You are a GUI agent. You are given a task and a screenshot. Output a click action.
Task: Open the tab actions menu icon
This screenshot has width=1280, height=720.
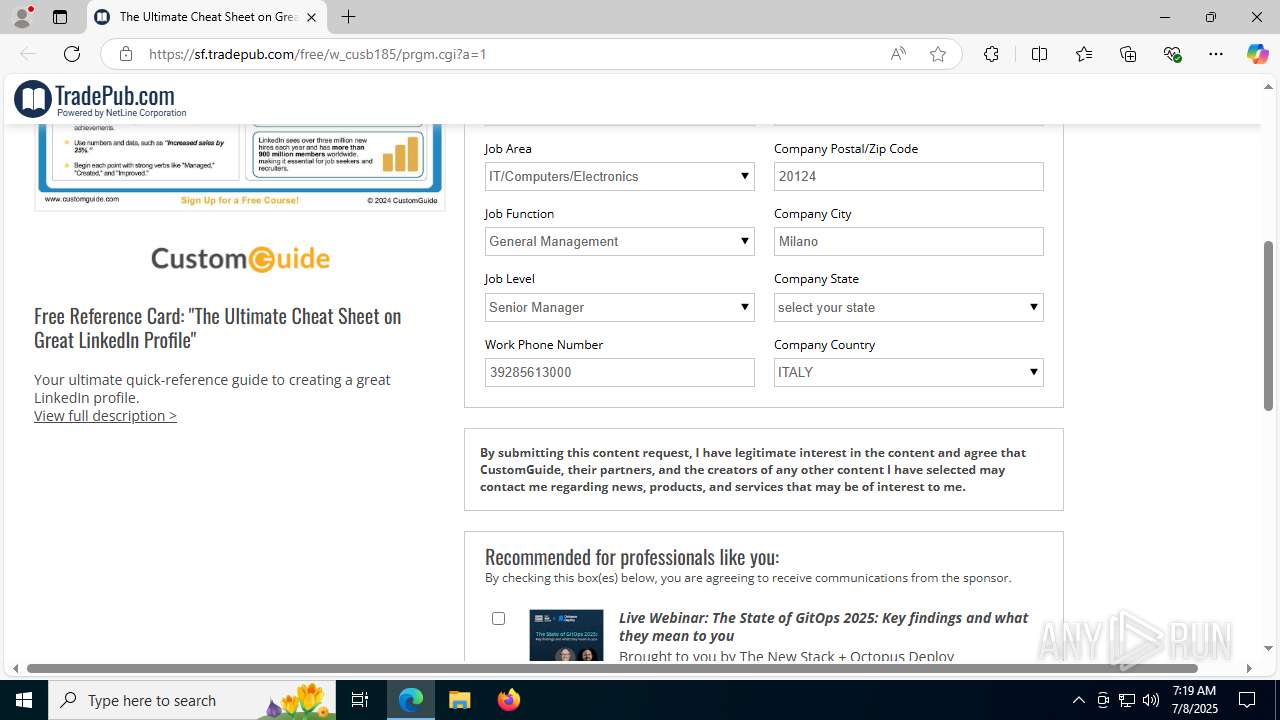pyautogui.click(x=60, y=17)
